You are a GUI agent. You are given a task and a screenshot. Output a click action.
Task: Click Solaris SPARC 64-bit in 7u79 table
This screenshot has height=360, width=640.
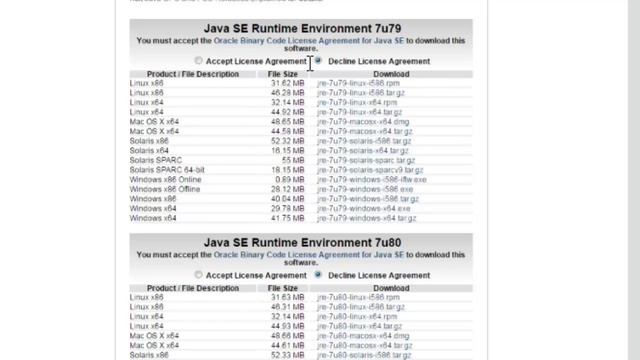pyautogui.click(x=167, y=170)
